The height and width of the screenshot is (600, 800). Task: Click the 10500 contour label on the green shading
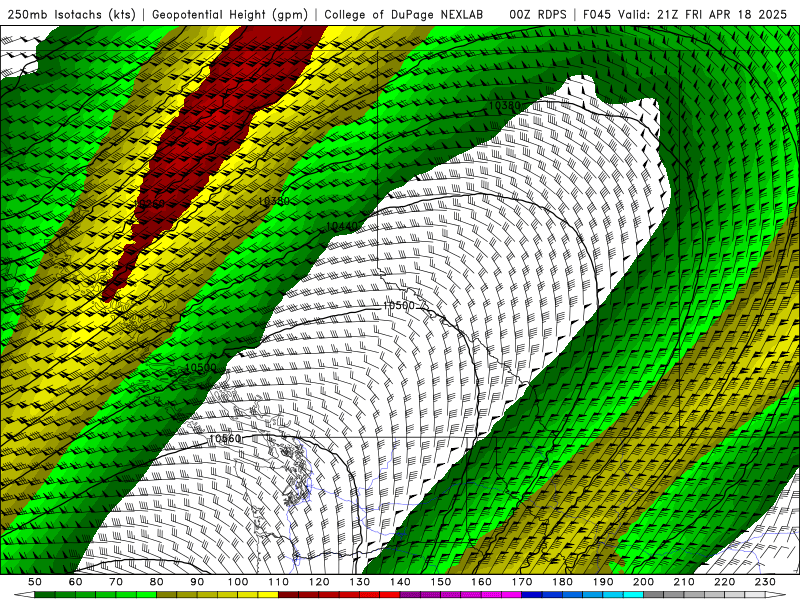(x=201, y=367)
